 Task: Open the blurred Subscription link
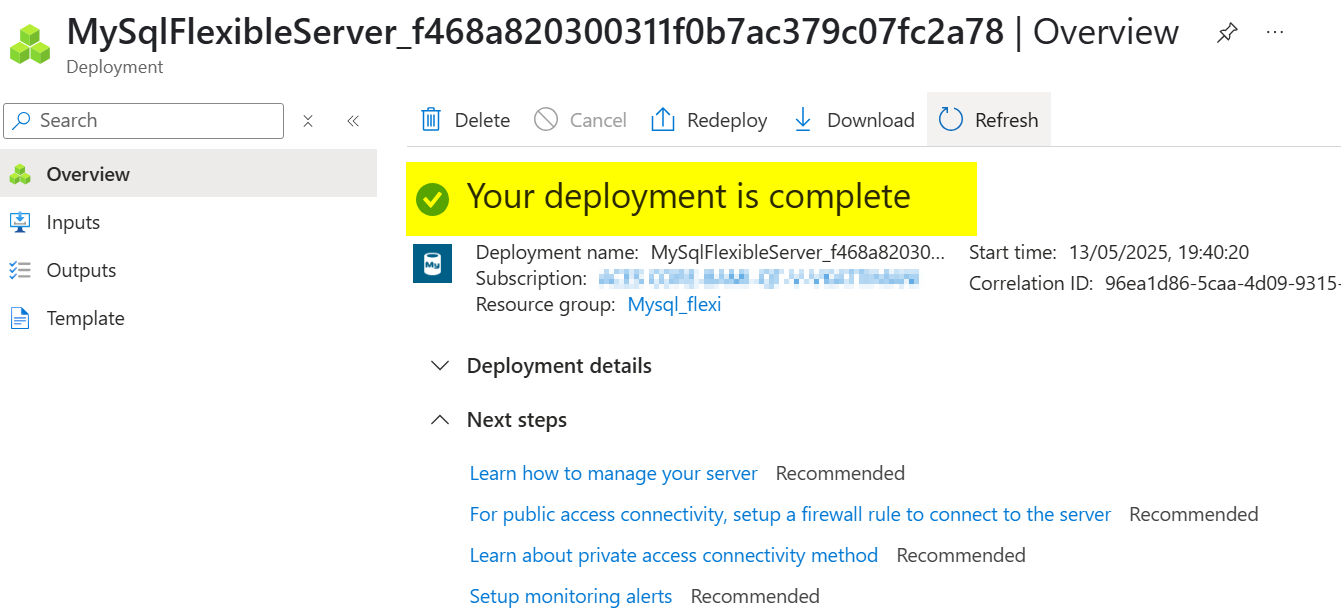pos(758,279)
